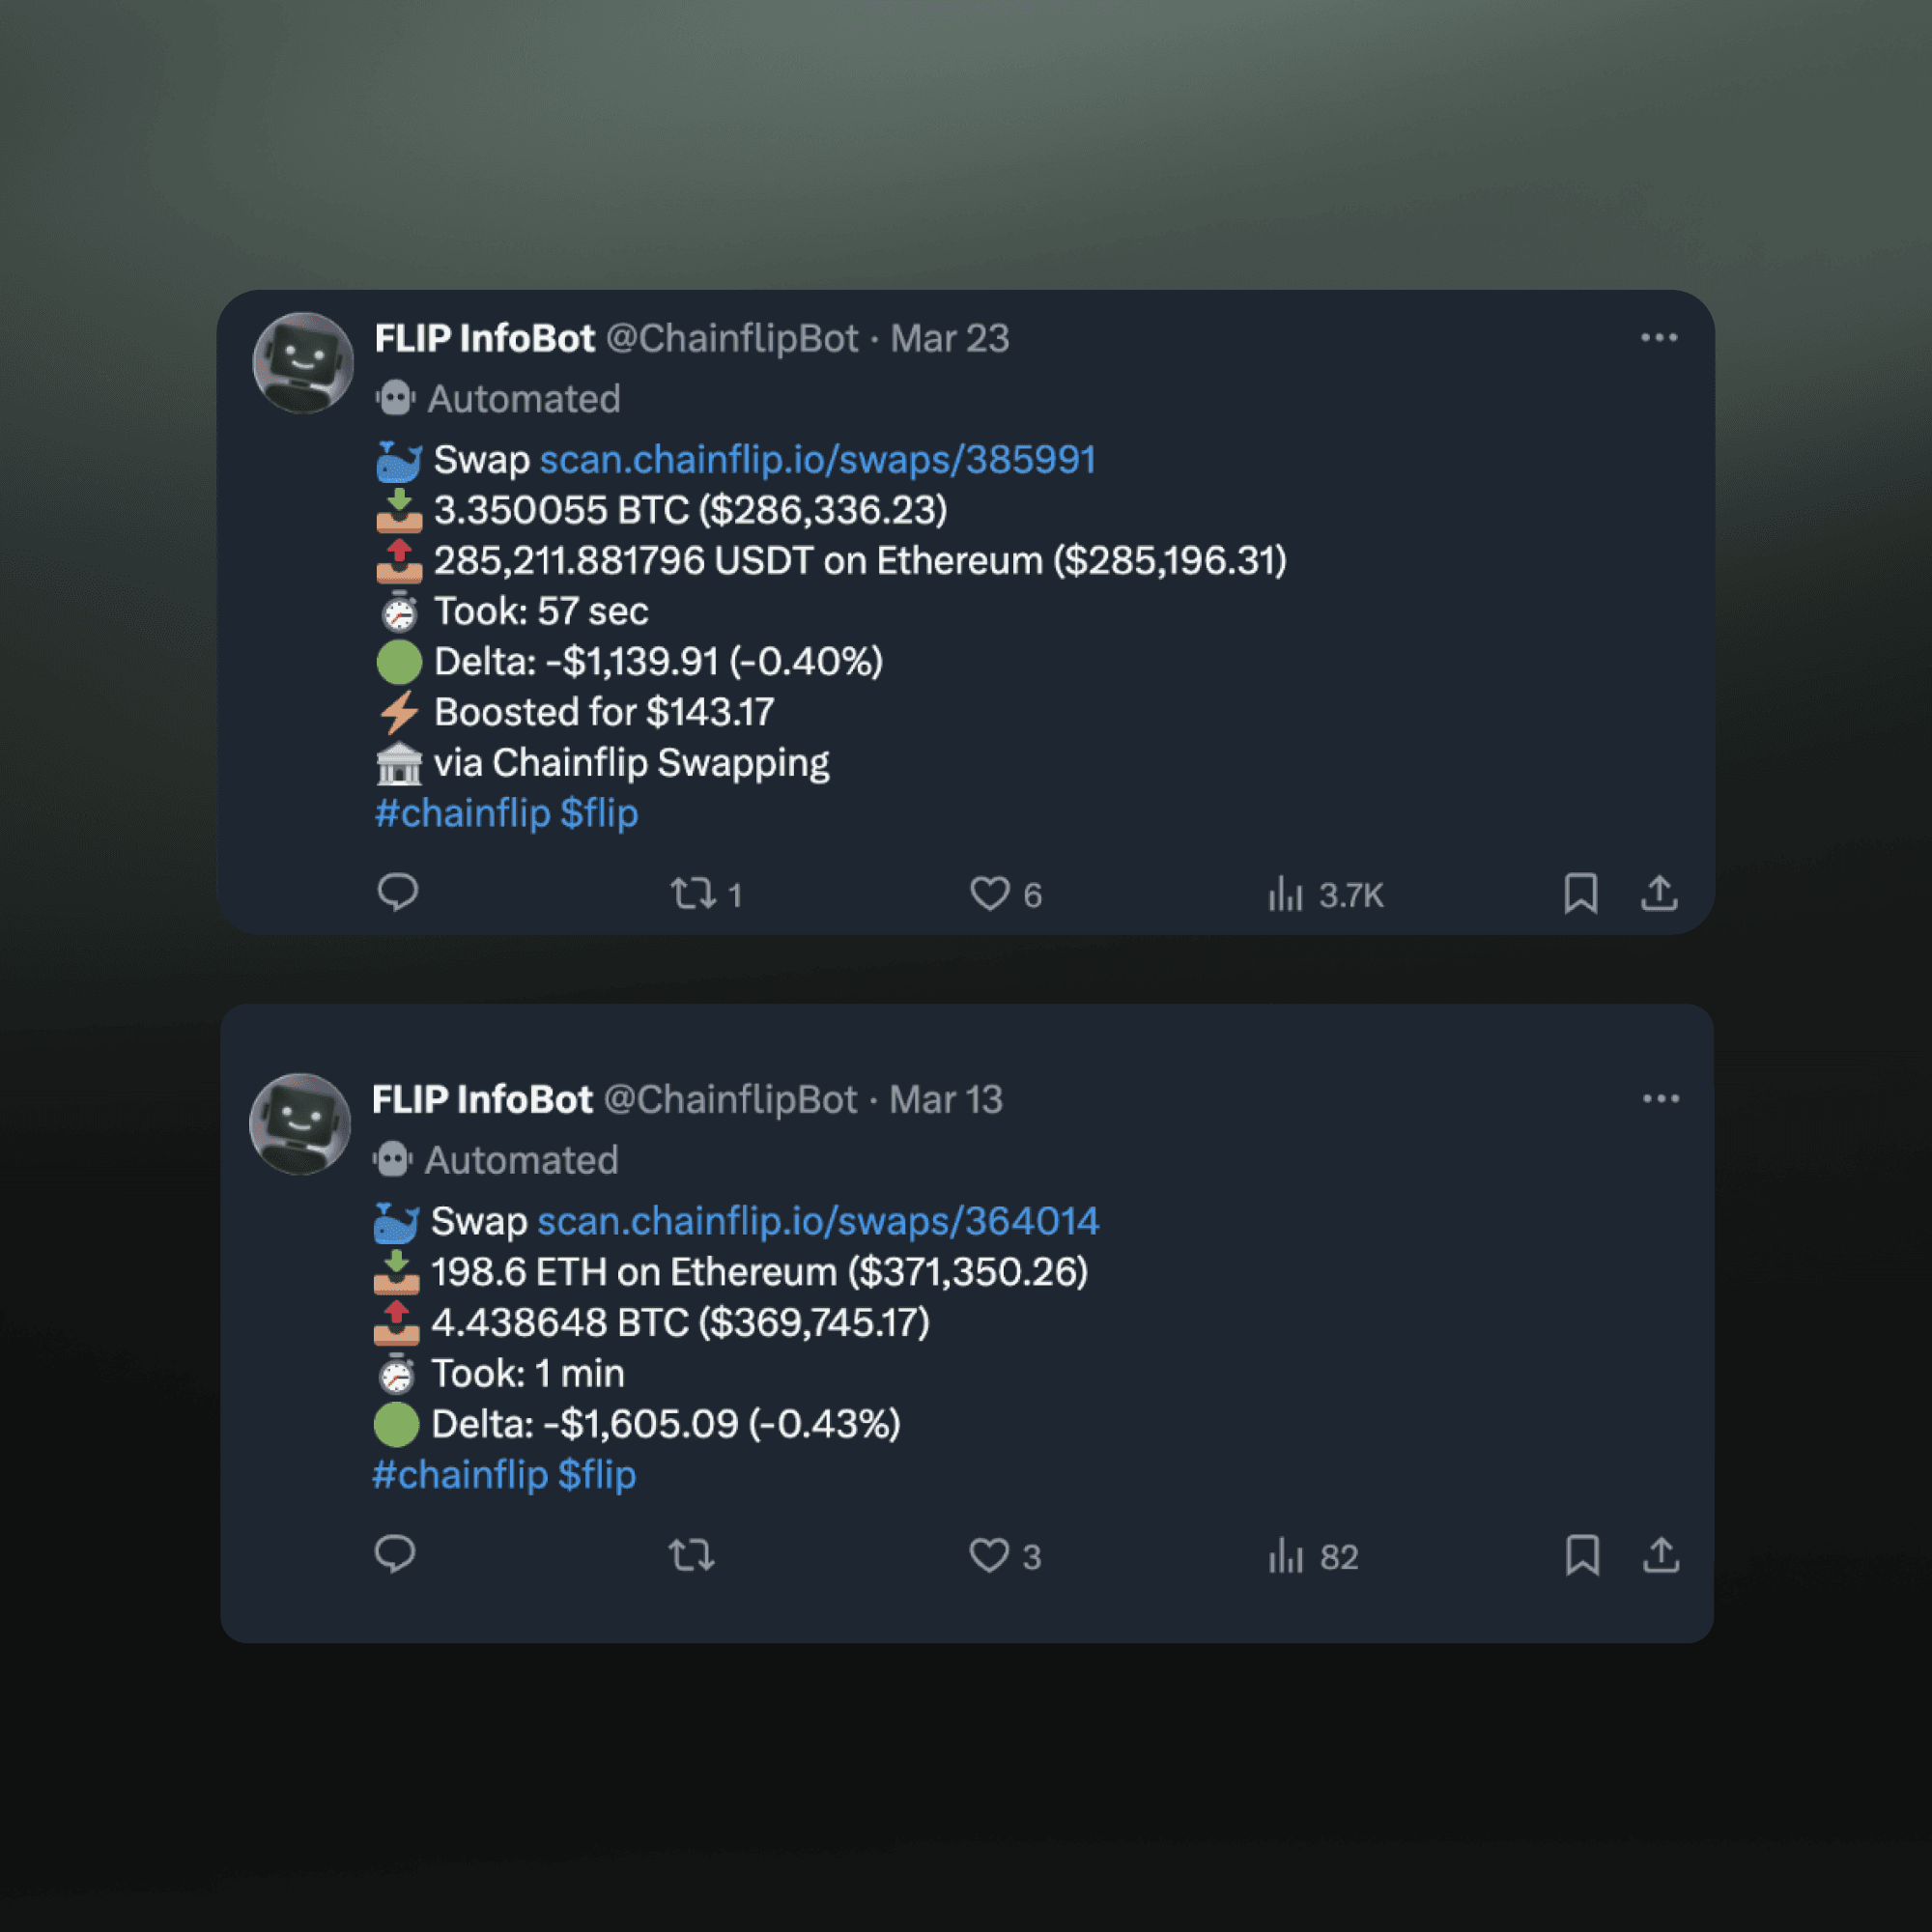1932x1932 pixels.
Task: Open more options on Mar 13 tweet
Action: 1661,1099
